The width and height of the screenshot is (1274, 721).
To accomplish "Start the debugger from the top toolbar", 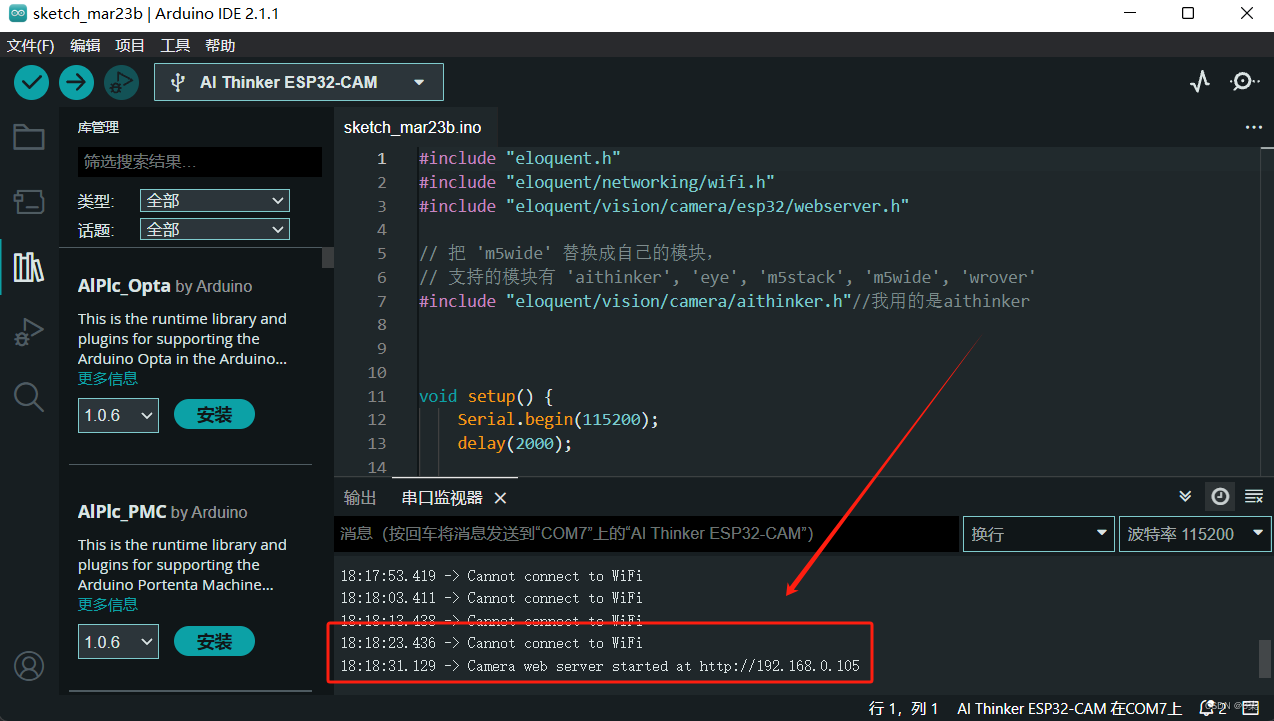I will 121,82.
